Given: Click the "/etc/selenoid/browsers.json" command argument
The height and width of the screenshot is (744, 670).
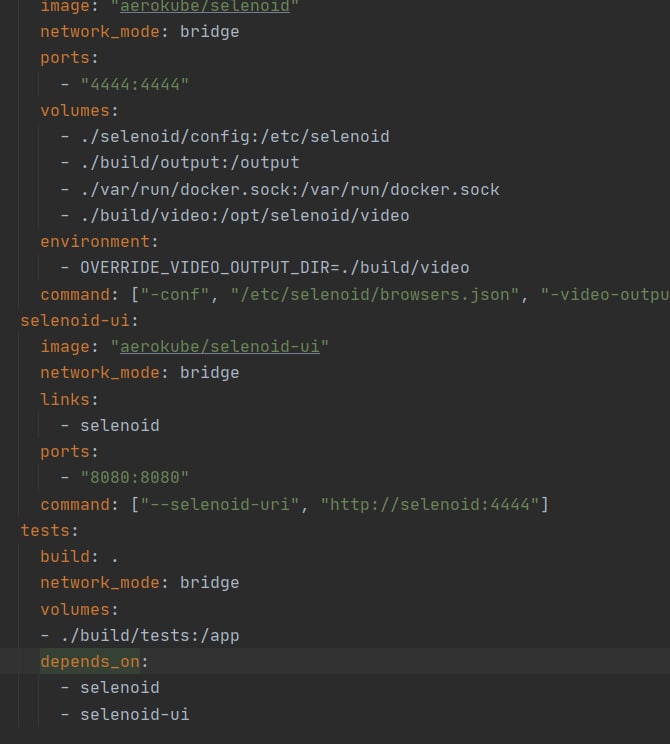Looking at the screenshot, I should [375, 294].
